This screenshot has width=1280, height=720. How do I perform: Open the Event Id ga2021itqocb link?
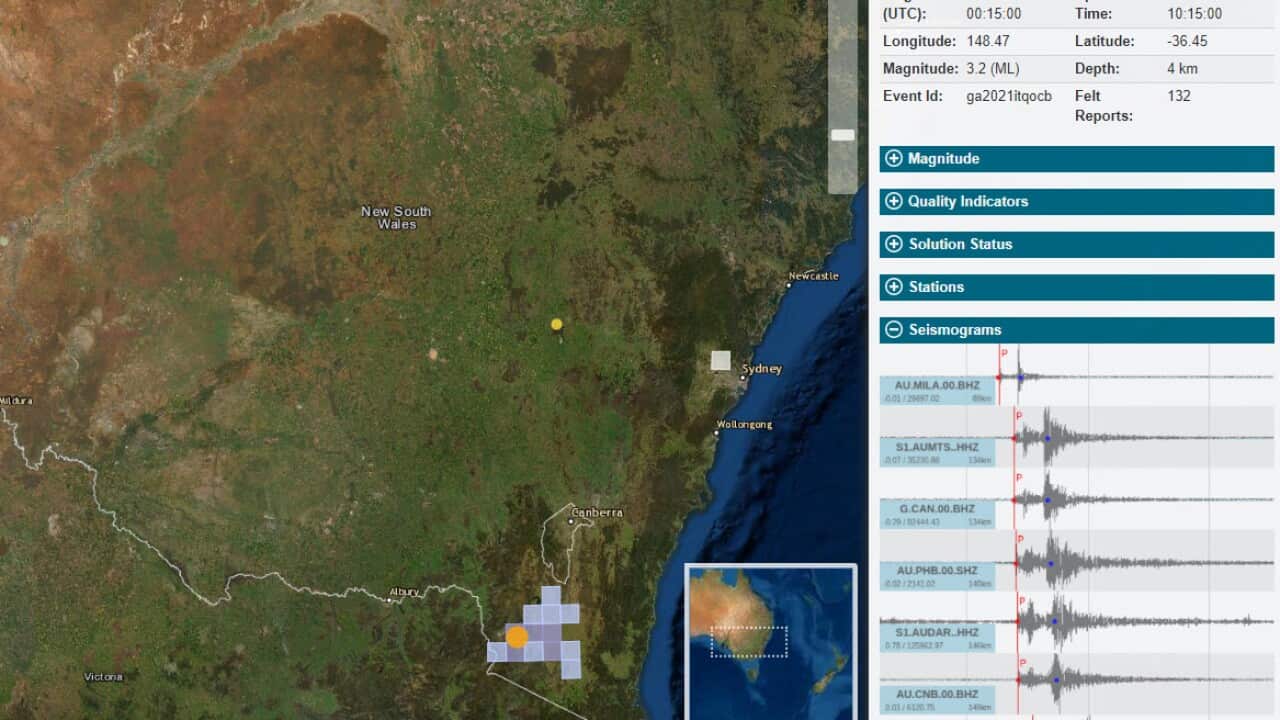1008,96
